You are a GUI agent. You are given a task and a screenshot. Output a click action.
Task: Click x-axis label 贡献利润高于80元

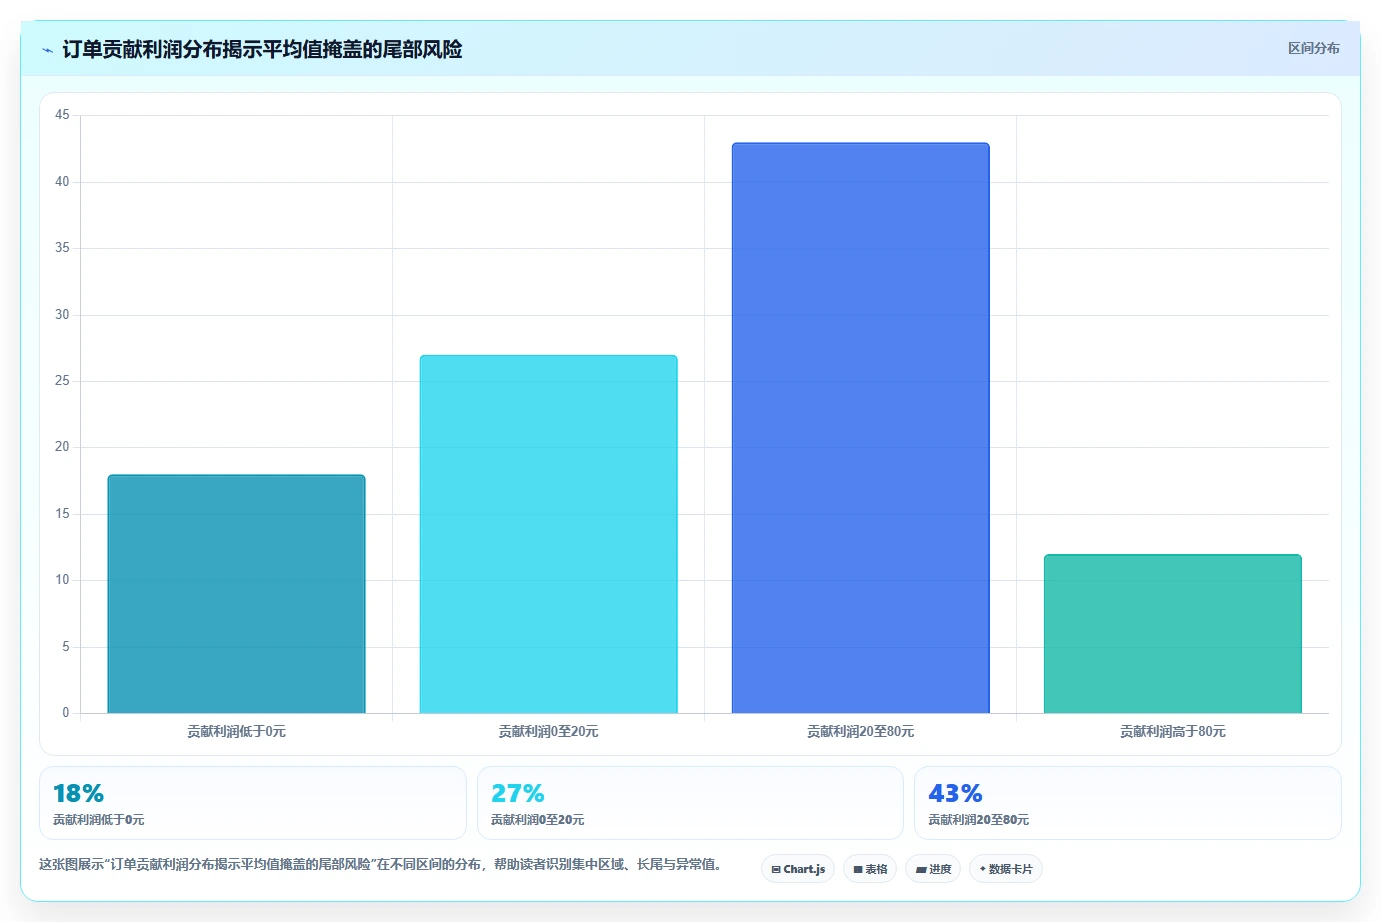pyautogui.click(x=1172, y=732)
